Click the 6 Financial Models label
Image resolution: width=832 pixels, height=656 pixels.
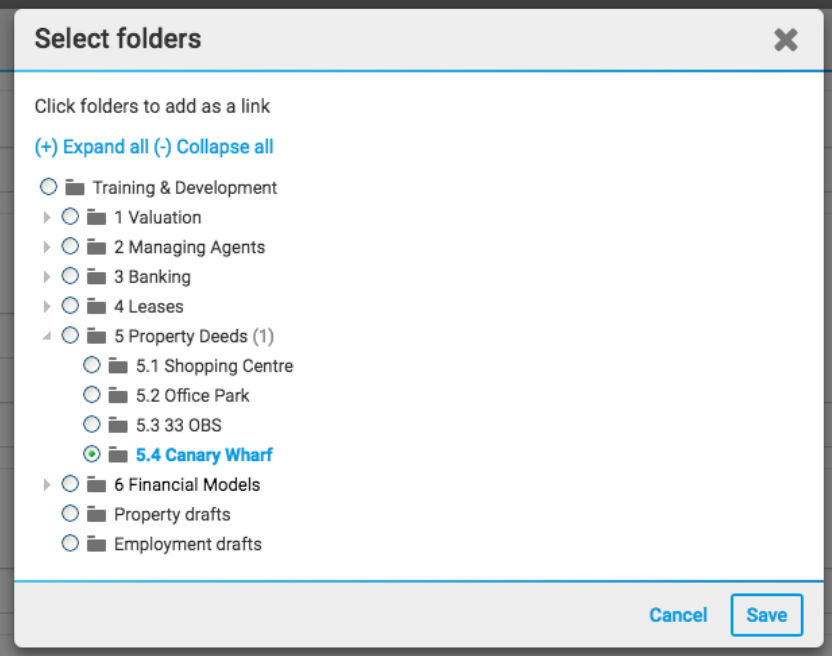(x=187, y=485)
